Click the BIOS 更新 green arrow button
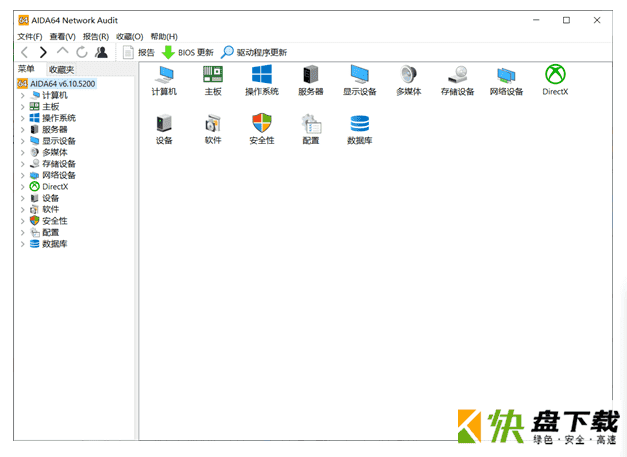 click(x=188, y=52)
